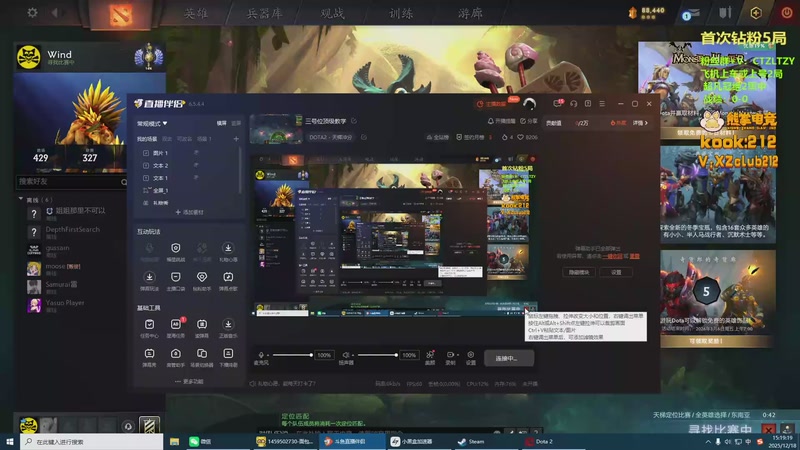Expand 更多功能 more functions
The height and width of the screenshot is (450, 800).
click(x=189, y=381)
